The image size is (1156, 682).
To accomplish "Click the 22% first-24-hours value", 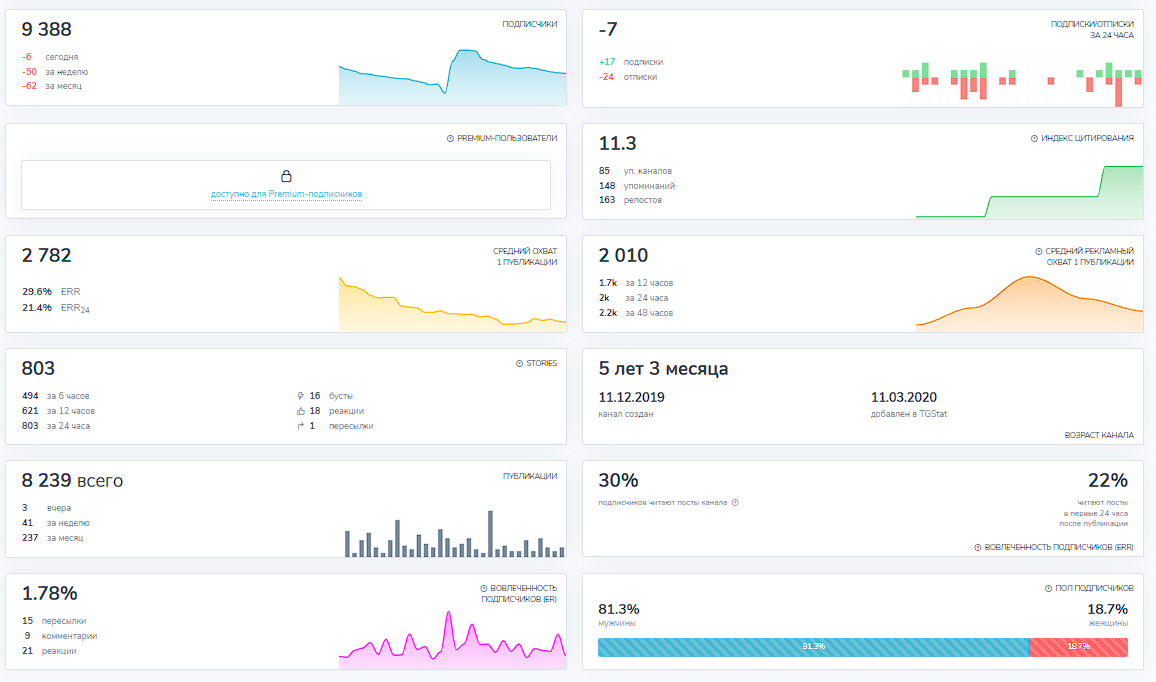I will pos(1107,481).
